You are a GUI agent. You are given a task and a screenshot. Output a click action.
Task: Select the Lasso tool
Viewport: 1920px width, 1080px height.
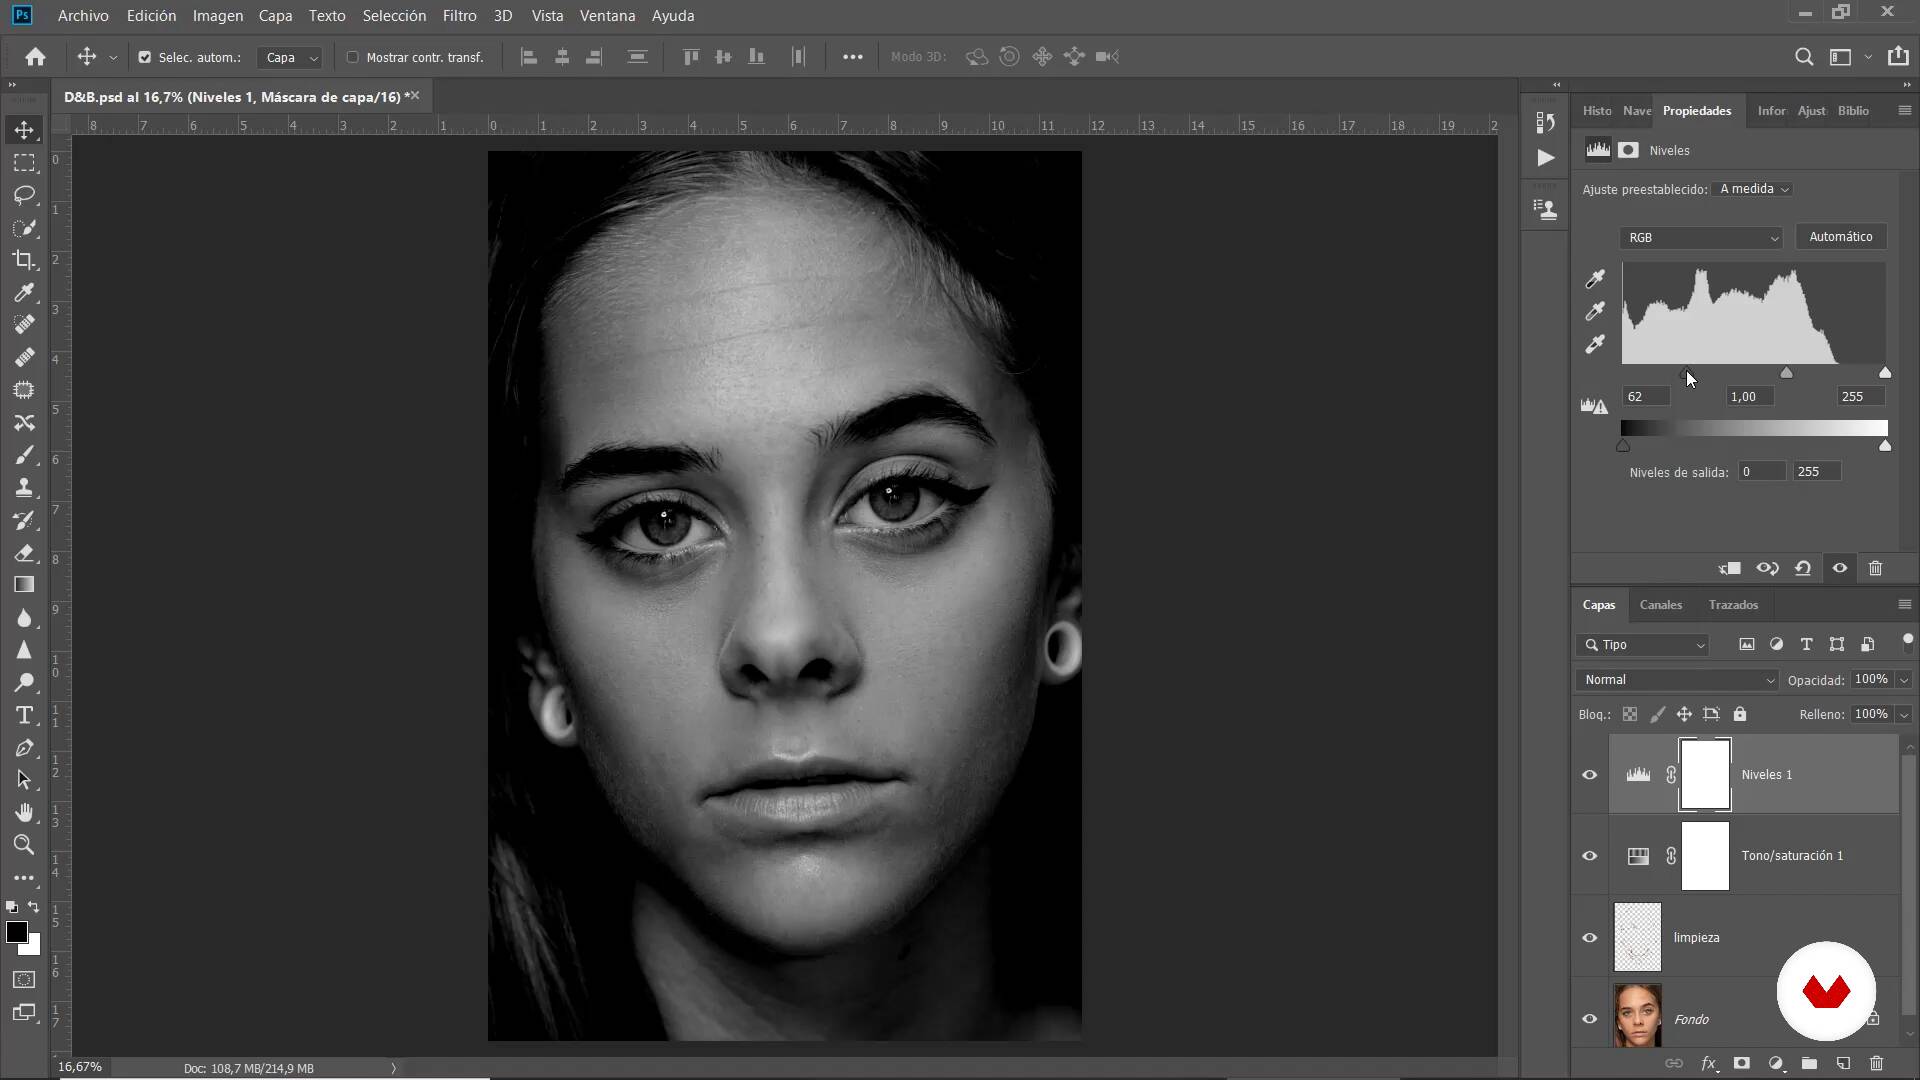click(x=24, y=195)
